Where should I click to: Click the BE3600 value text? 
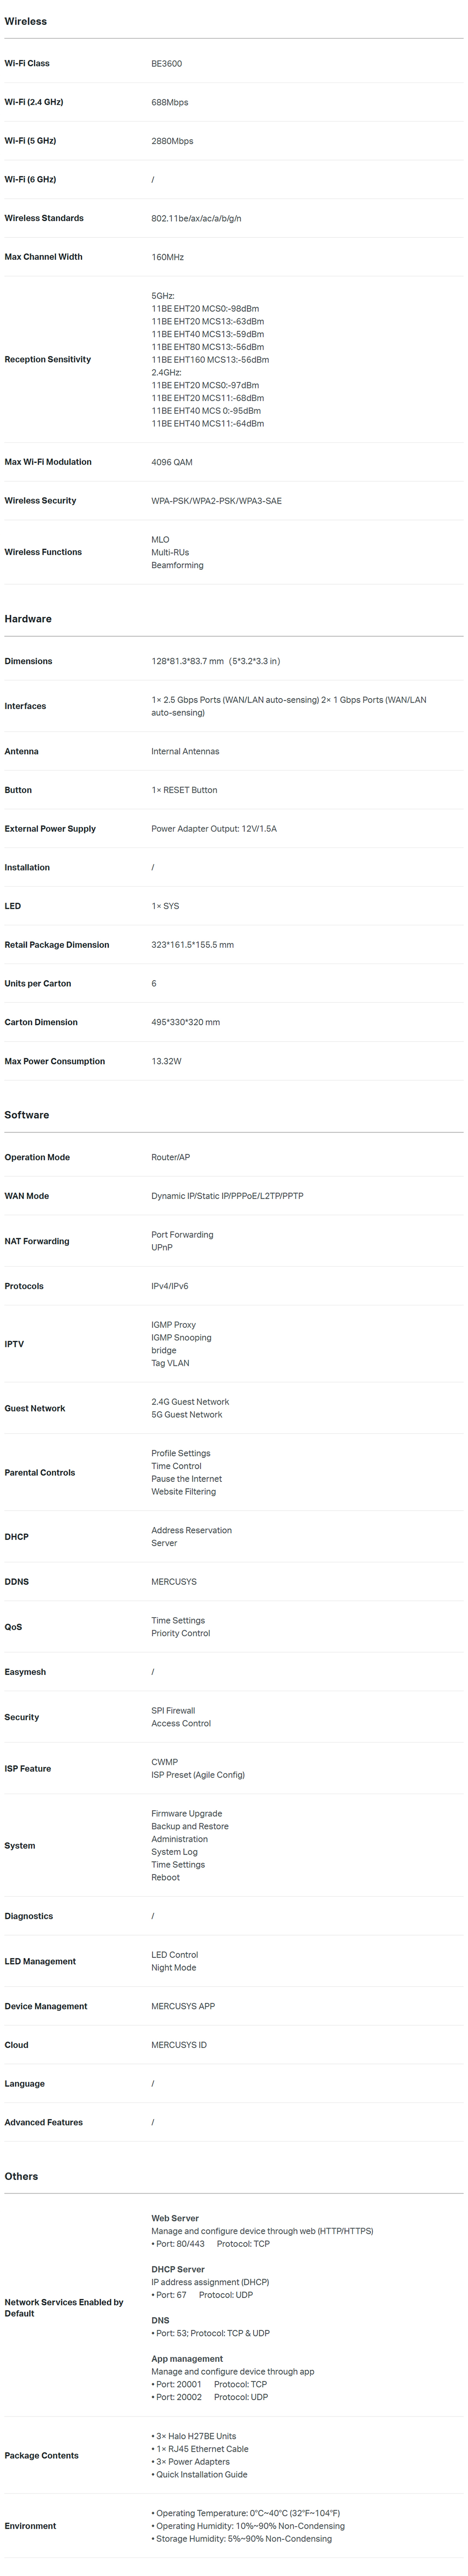(x=167, y=63)
